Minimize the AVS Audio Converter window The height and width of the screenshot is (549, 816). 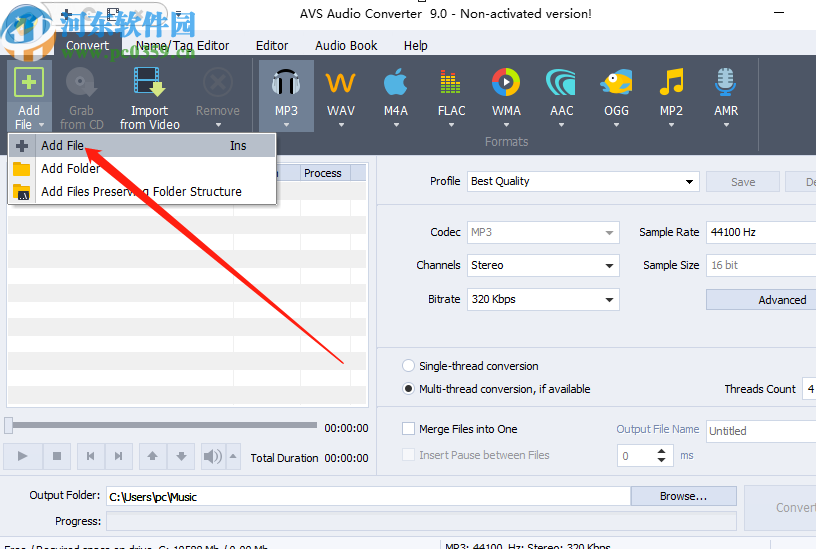click(x=779, y=12)
